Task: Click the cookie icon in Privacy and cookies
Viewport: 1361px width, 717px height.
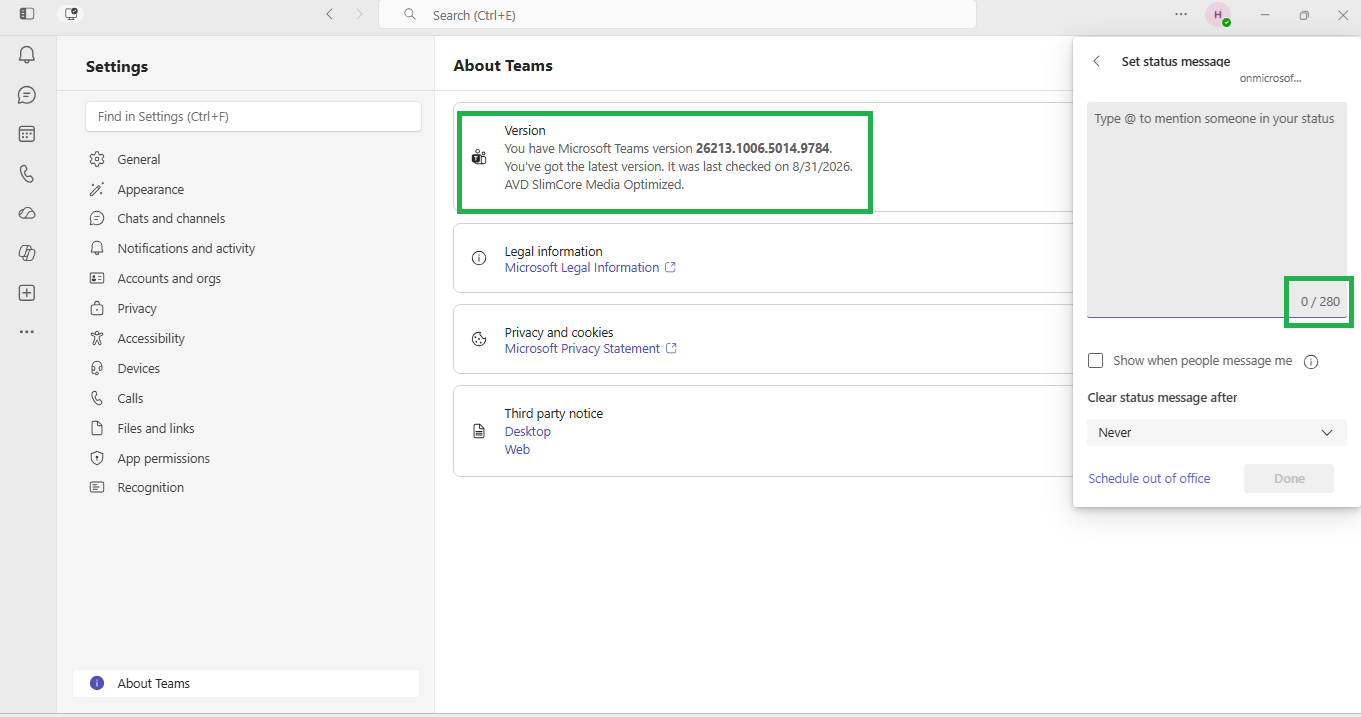Action: coord(479,339)
